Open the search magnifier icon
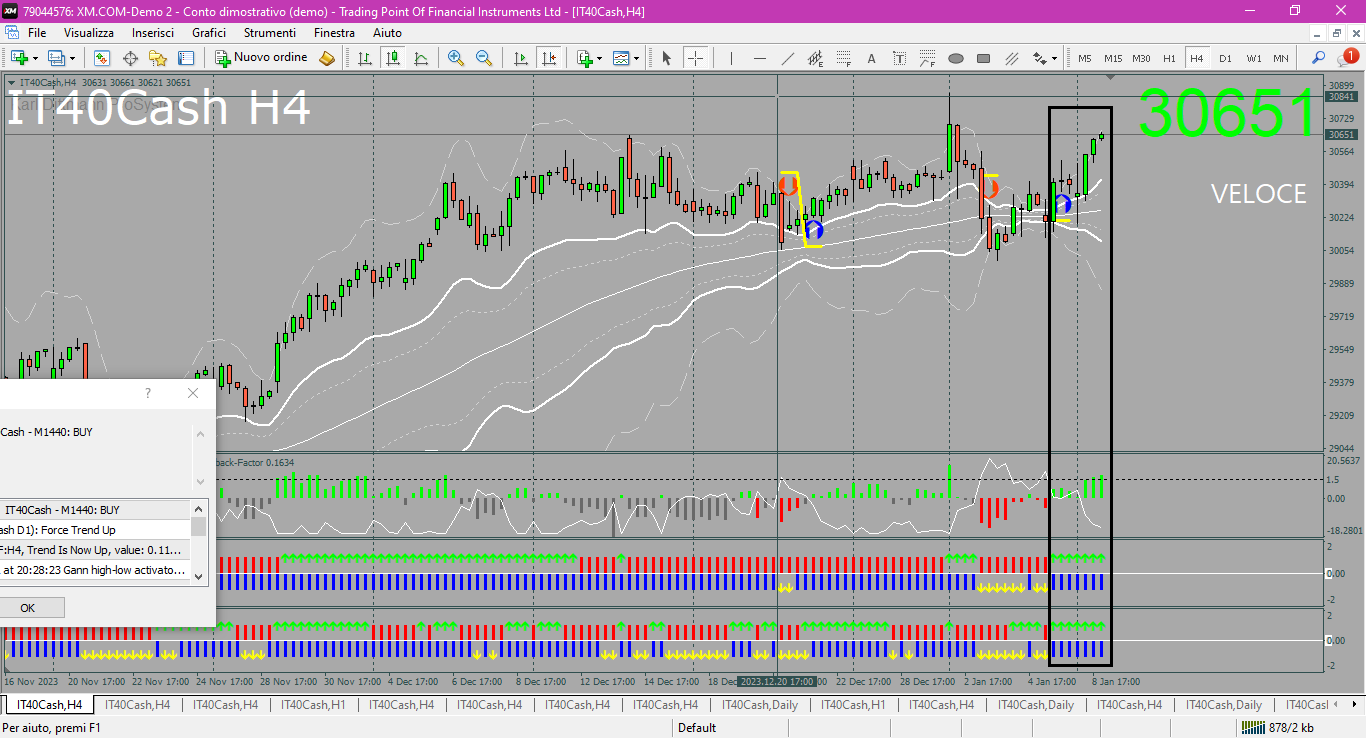The height and width of the screenshot is (738, 1366). (x=1318, y=58)
